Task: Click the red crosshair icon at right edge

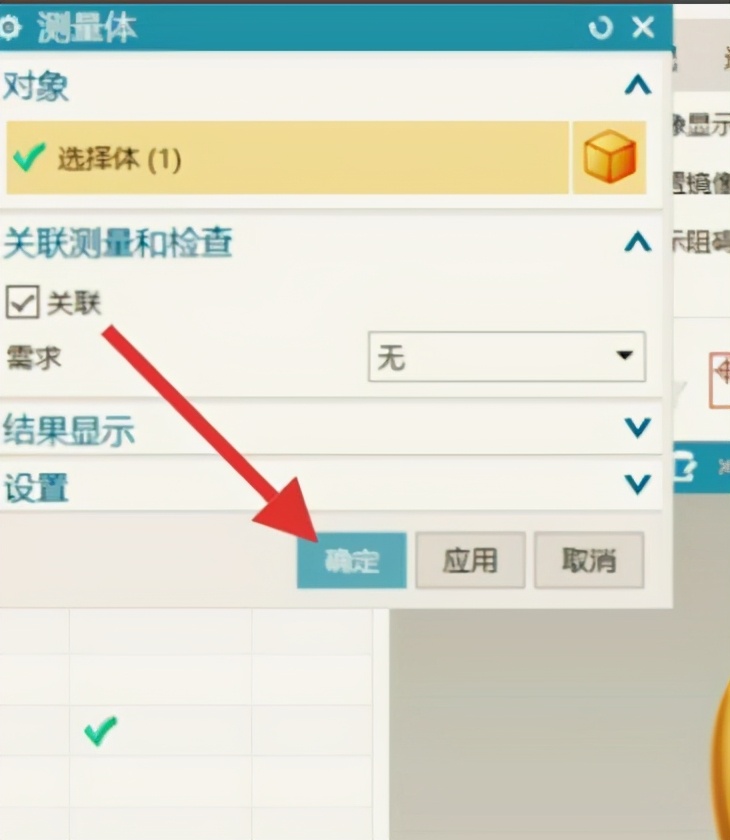Action: pyautogui.click(x=721, y=380)
